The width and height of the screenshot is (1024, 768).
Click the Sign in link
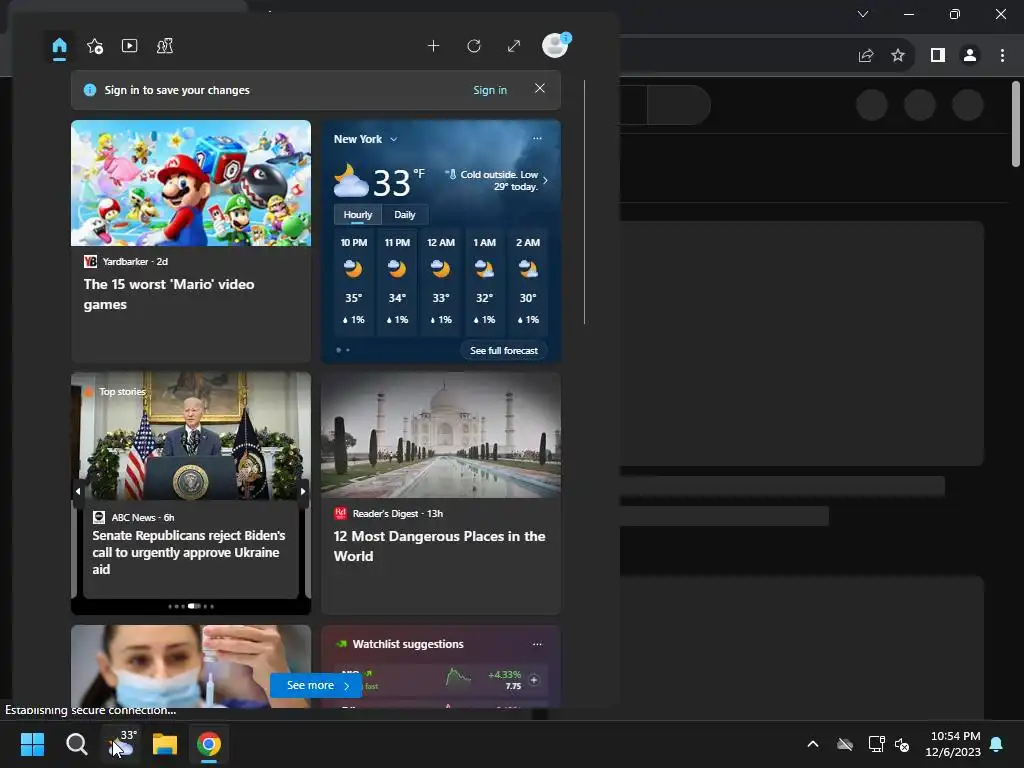490,90
